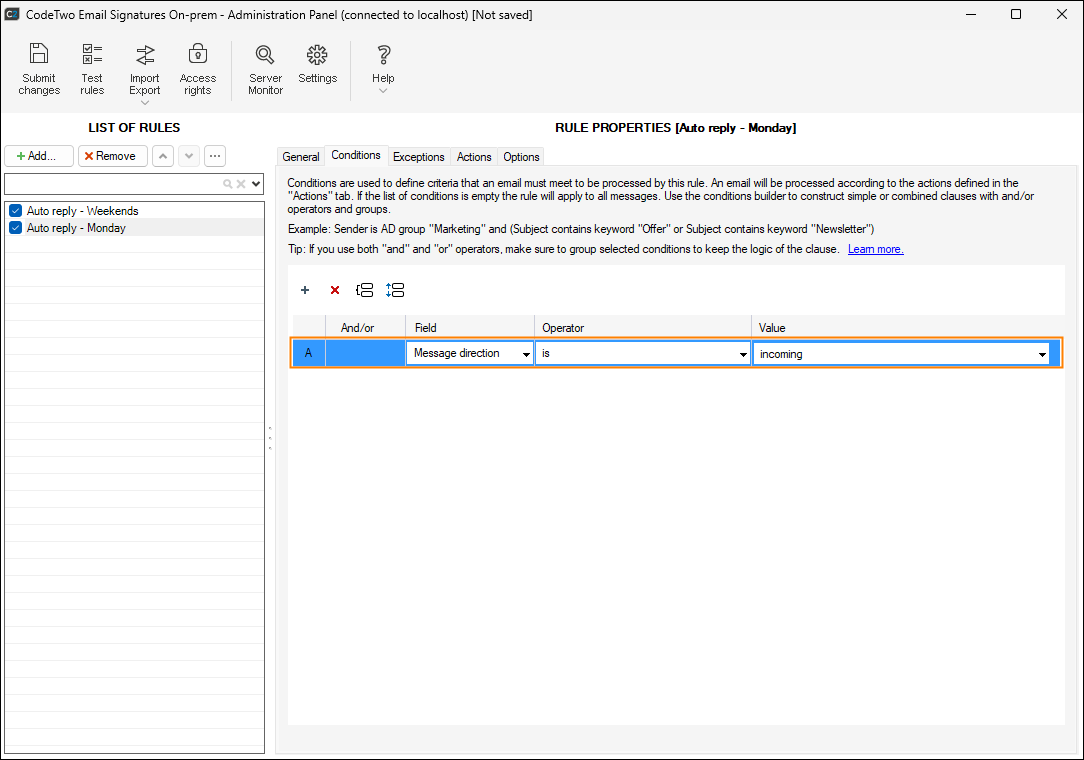
Task: Uncheck the Auto reply - Weekends rule
Action: point(15,211)
